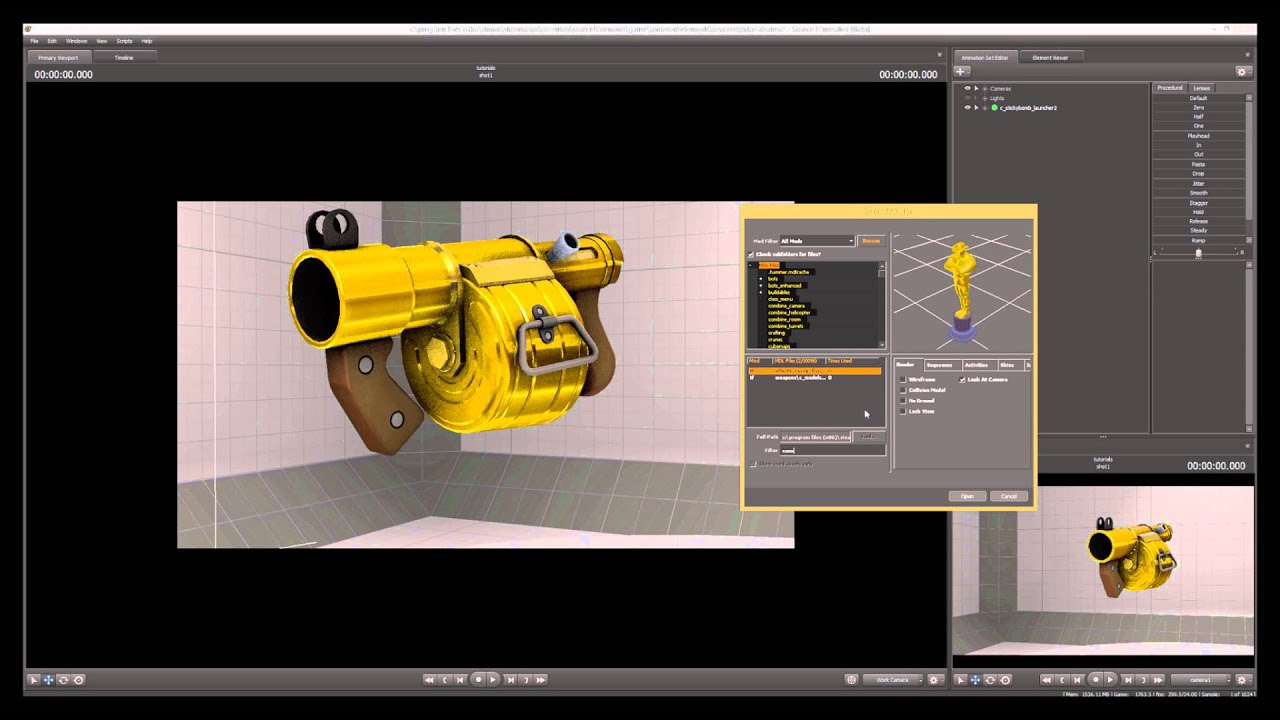This screenshot has width=1280, height=720.
Task: Play the shot in secondary viewport
Action: (1110, 680)
